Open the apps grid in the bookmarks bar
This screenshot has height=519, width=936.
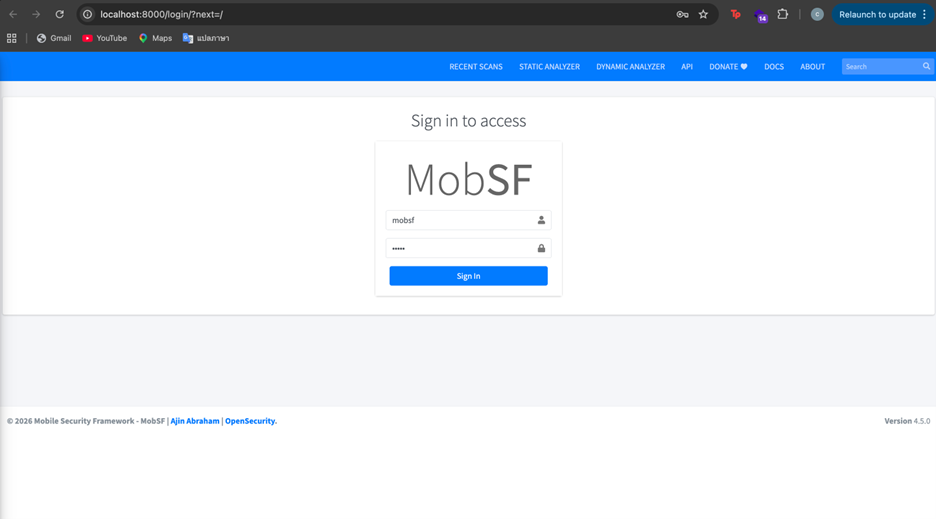coord(11,38)
